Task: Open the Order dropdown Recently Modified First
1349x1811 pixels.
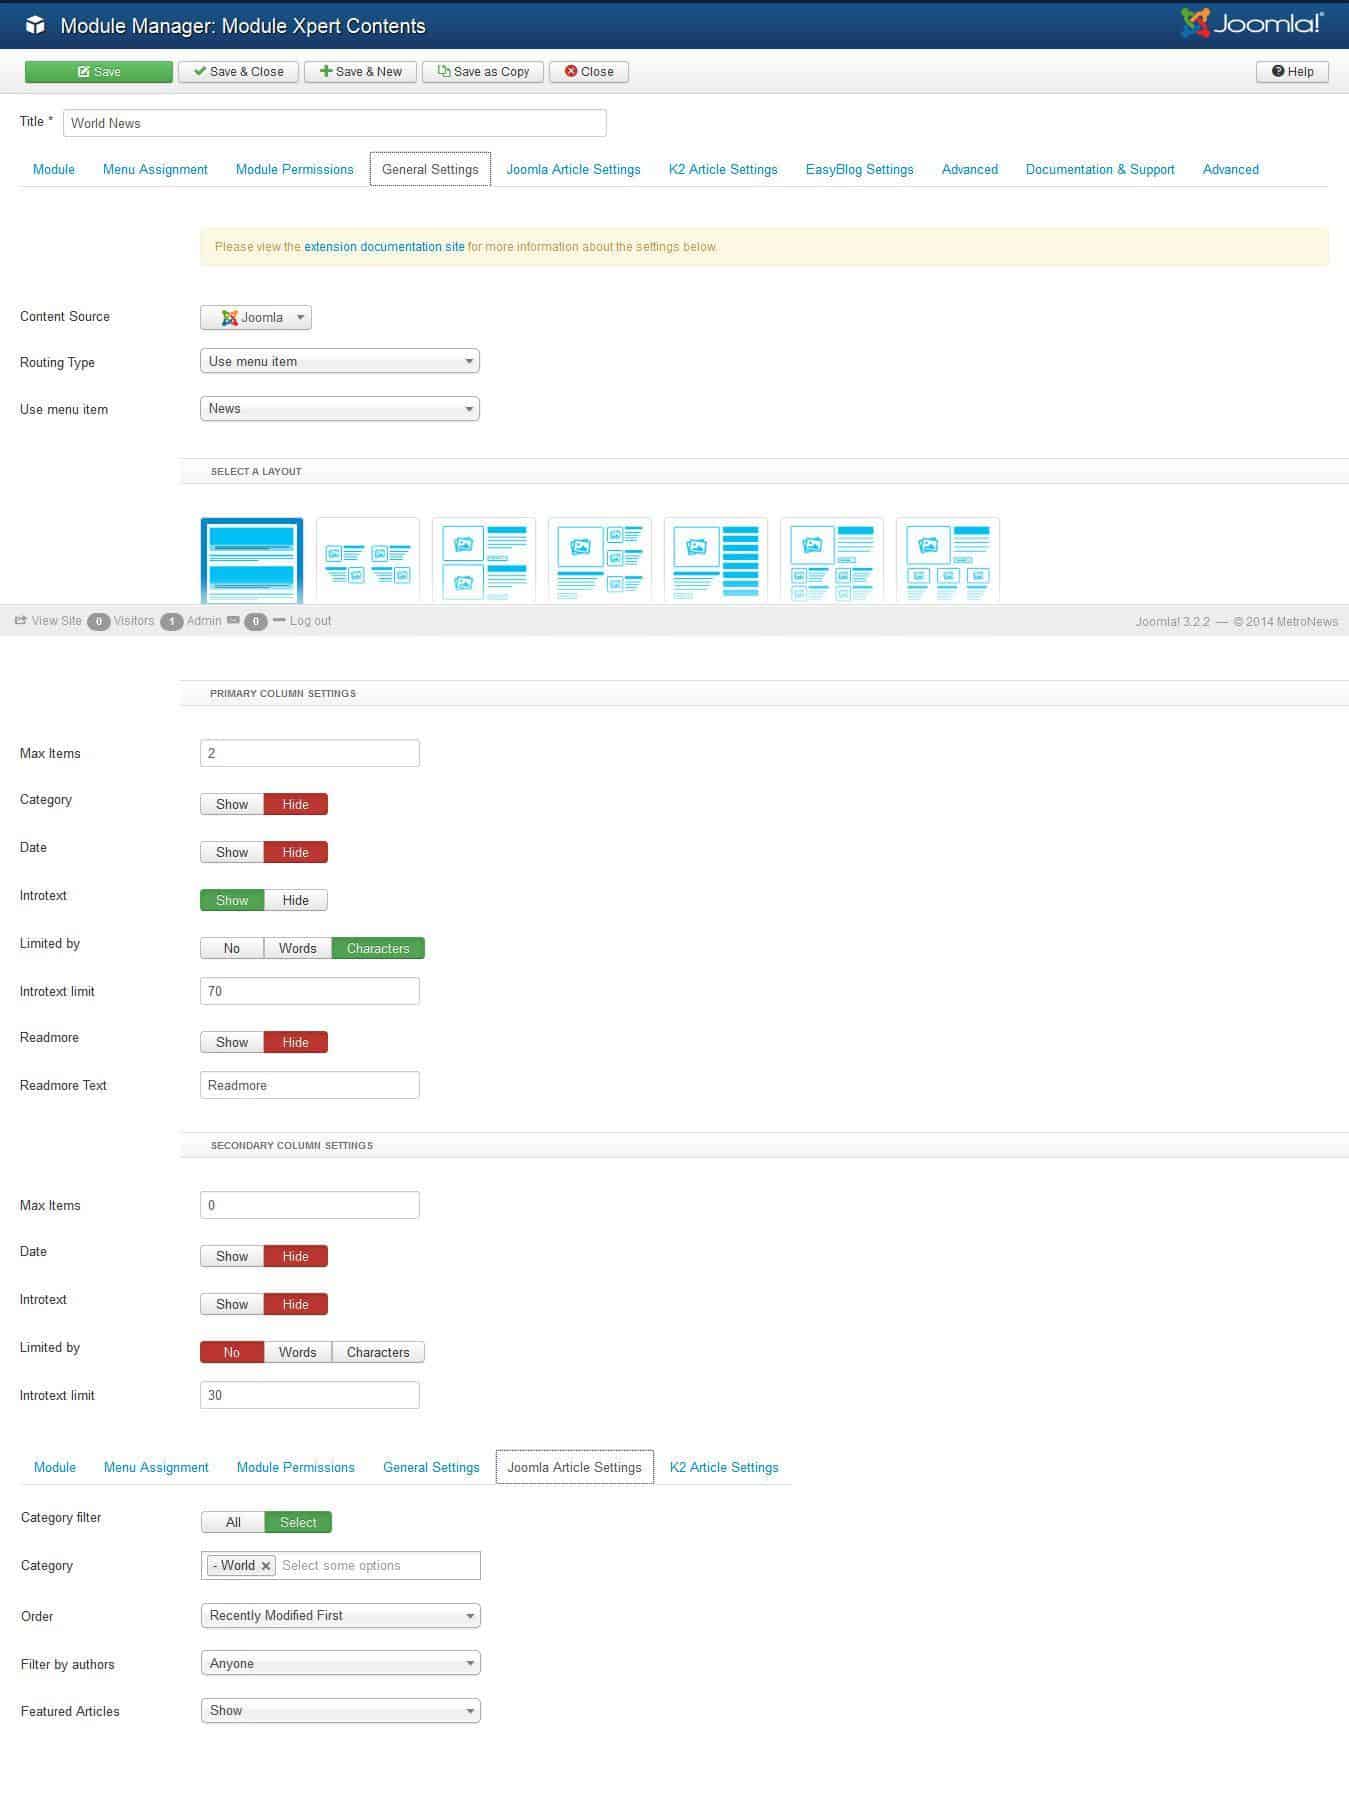Action: 341,1615
